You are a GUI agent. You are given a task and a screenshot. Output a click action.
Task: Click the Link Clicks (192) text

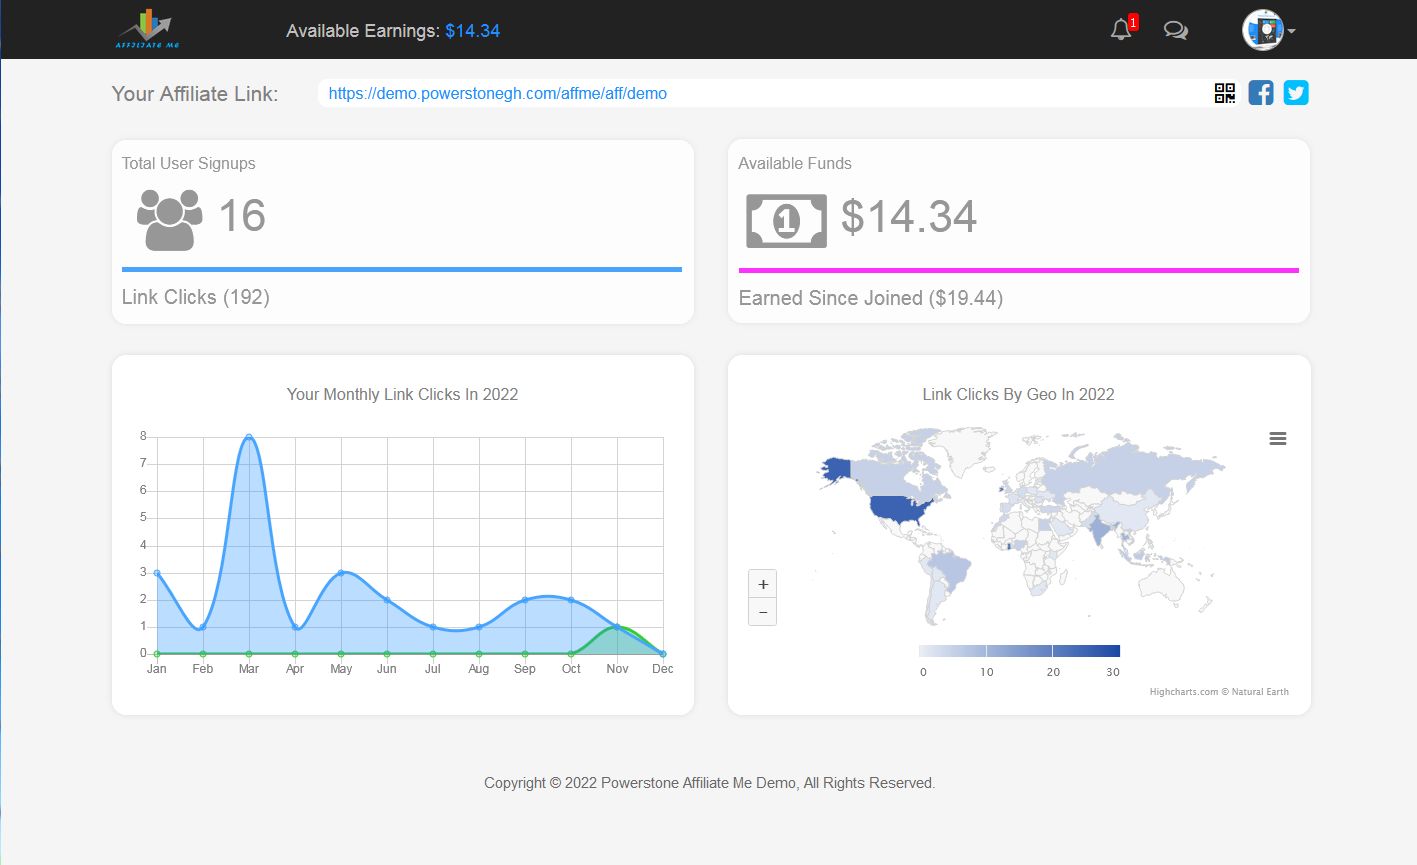point(196,297)
